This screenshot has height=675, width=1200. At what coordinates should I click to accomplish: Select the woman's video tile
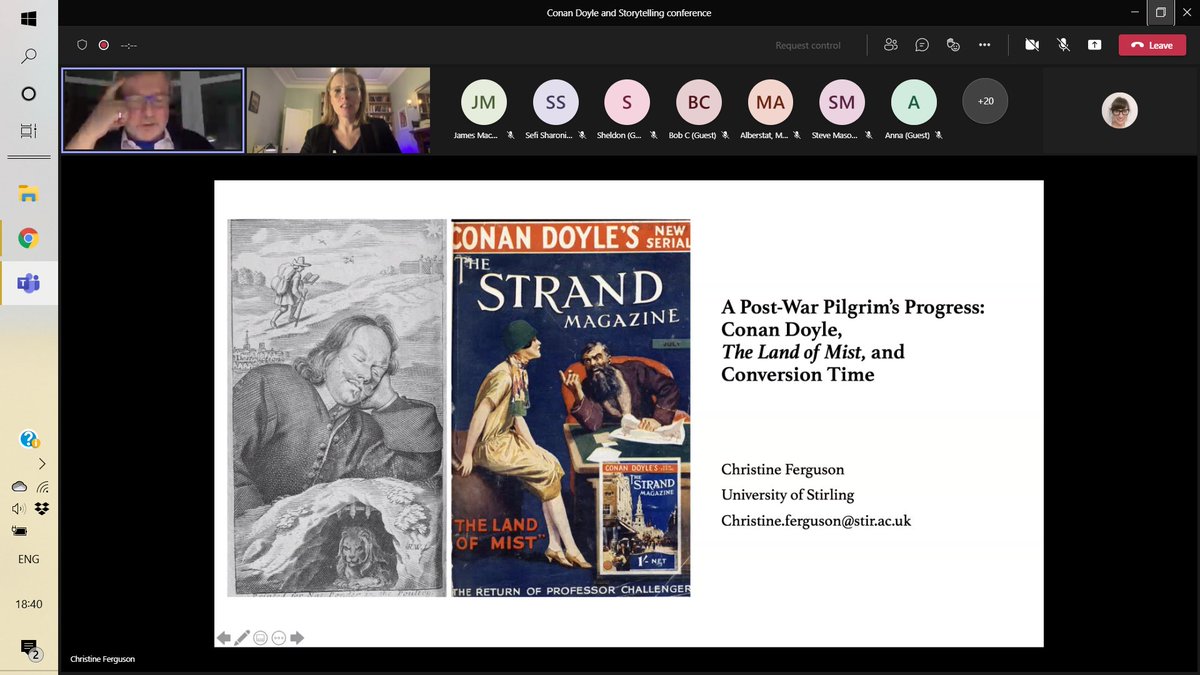click(339, 110)
